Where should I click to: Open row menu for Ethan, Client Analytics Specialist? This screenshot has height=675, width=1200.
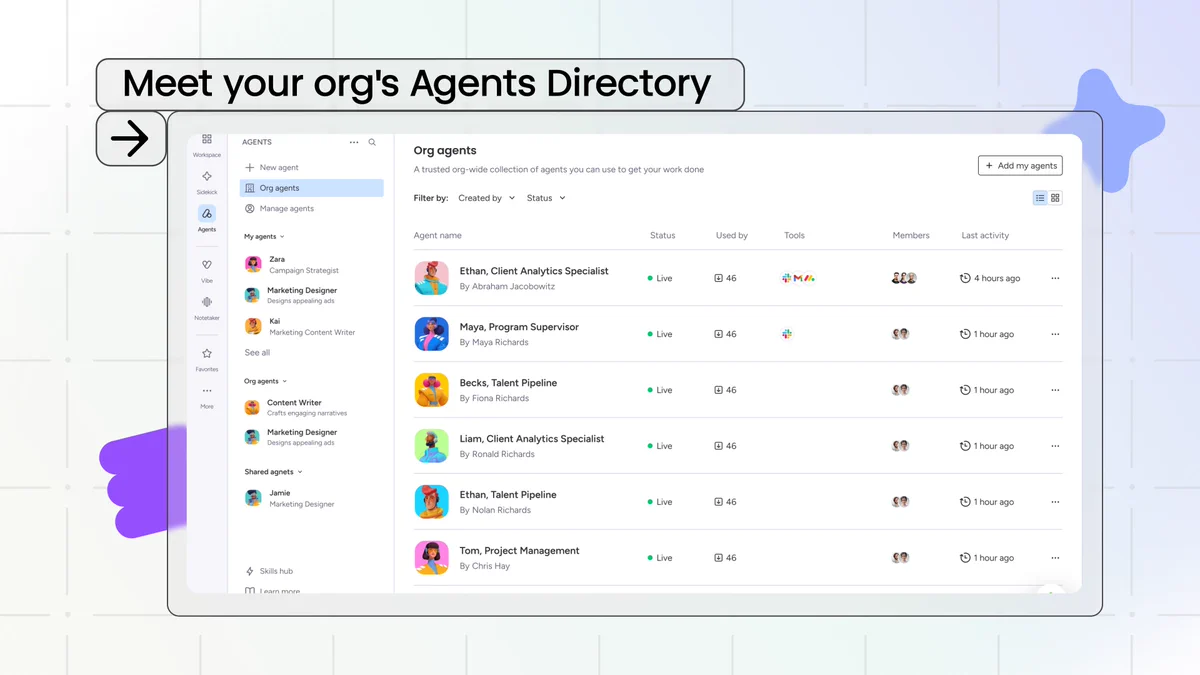1055,278
